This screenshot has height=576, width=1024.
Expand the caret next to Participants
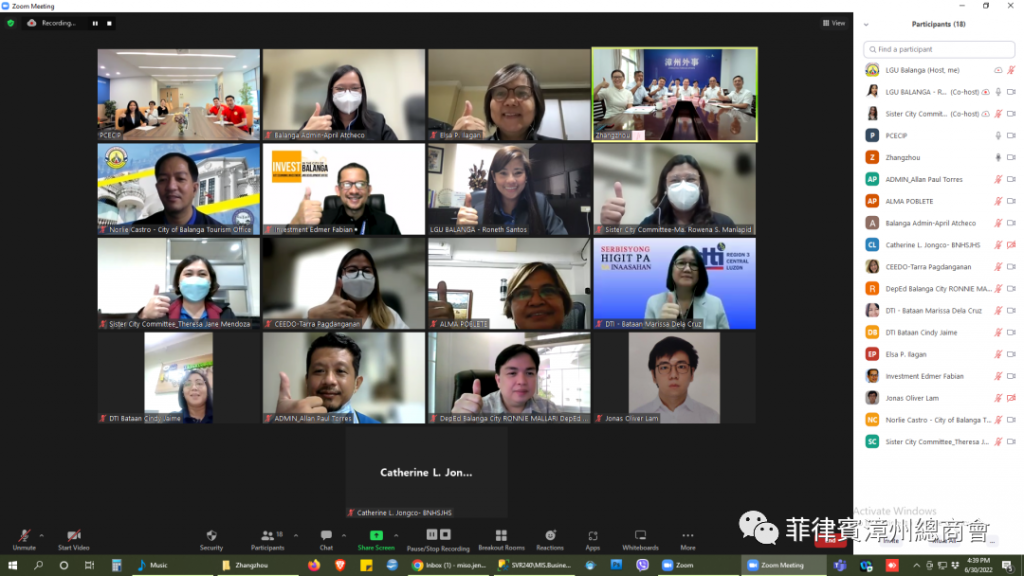[296, 536]
